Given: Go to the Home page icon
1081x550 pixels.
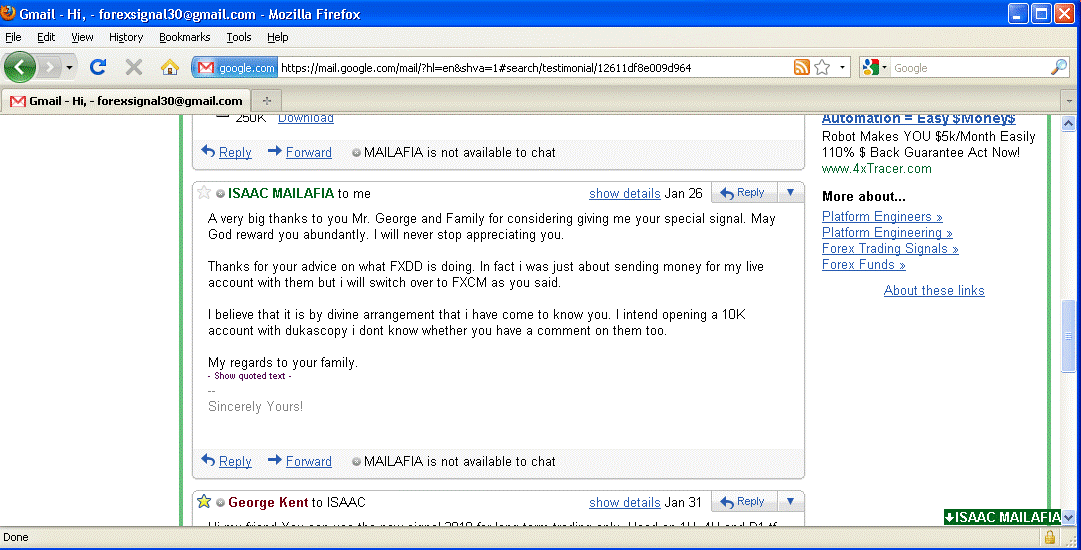Looking at the screenshot, I should 170,67.
